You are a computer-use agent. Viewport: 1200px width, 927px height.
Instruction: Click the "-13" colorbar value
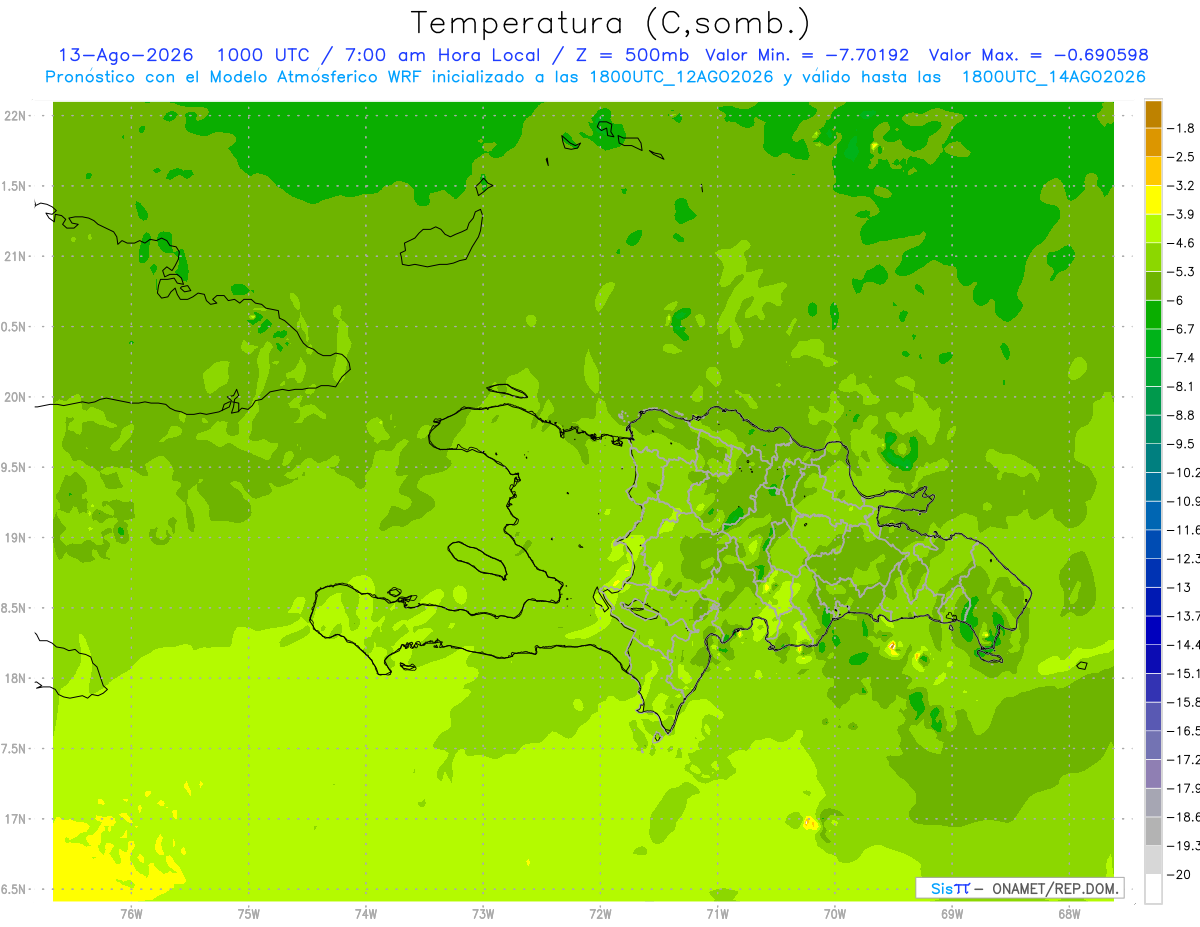coord(1179,587)
